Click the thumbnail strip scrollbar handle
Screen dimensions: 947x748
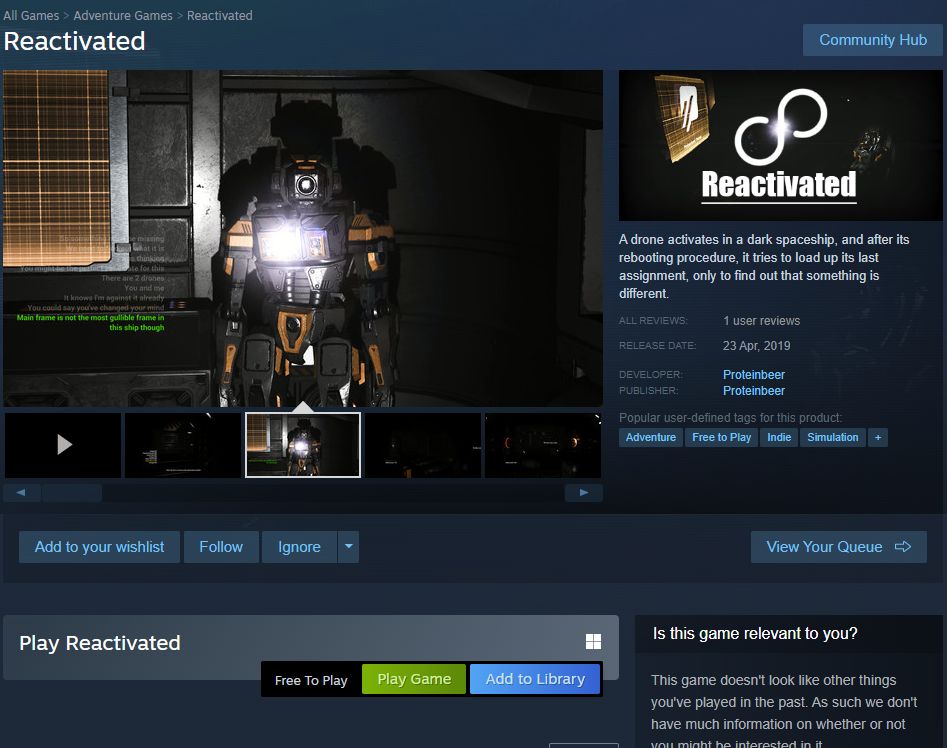[x=72, y=493]
